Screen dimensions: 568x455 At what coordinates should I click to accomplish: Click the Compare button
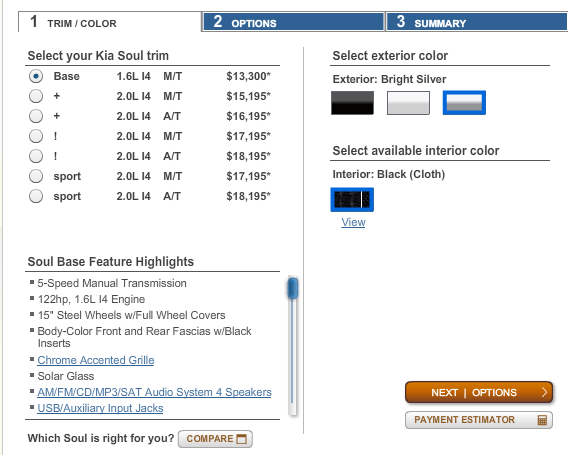(x=215, y=439)
